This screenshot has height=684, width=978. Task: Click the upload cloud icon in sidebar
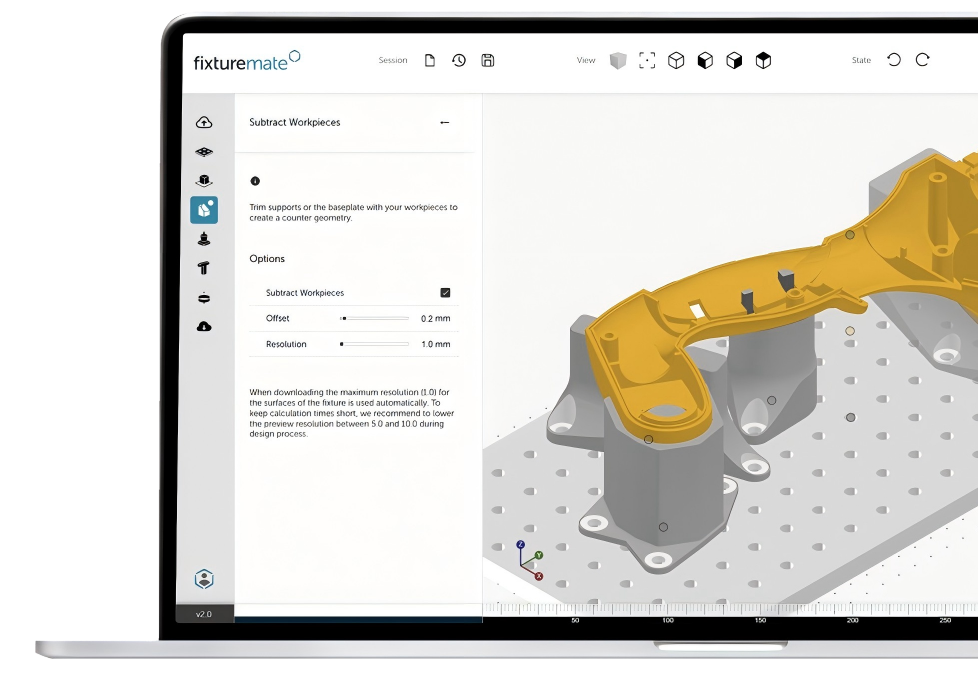pos(204,123)
